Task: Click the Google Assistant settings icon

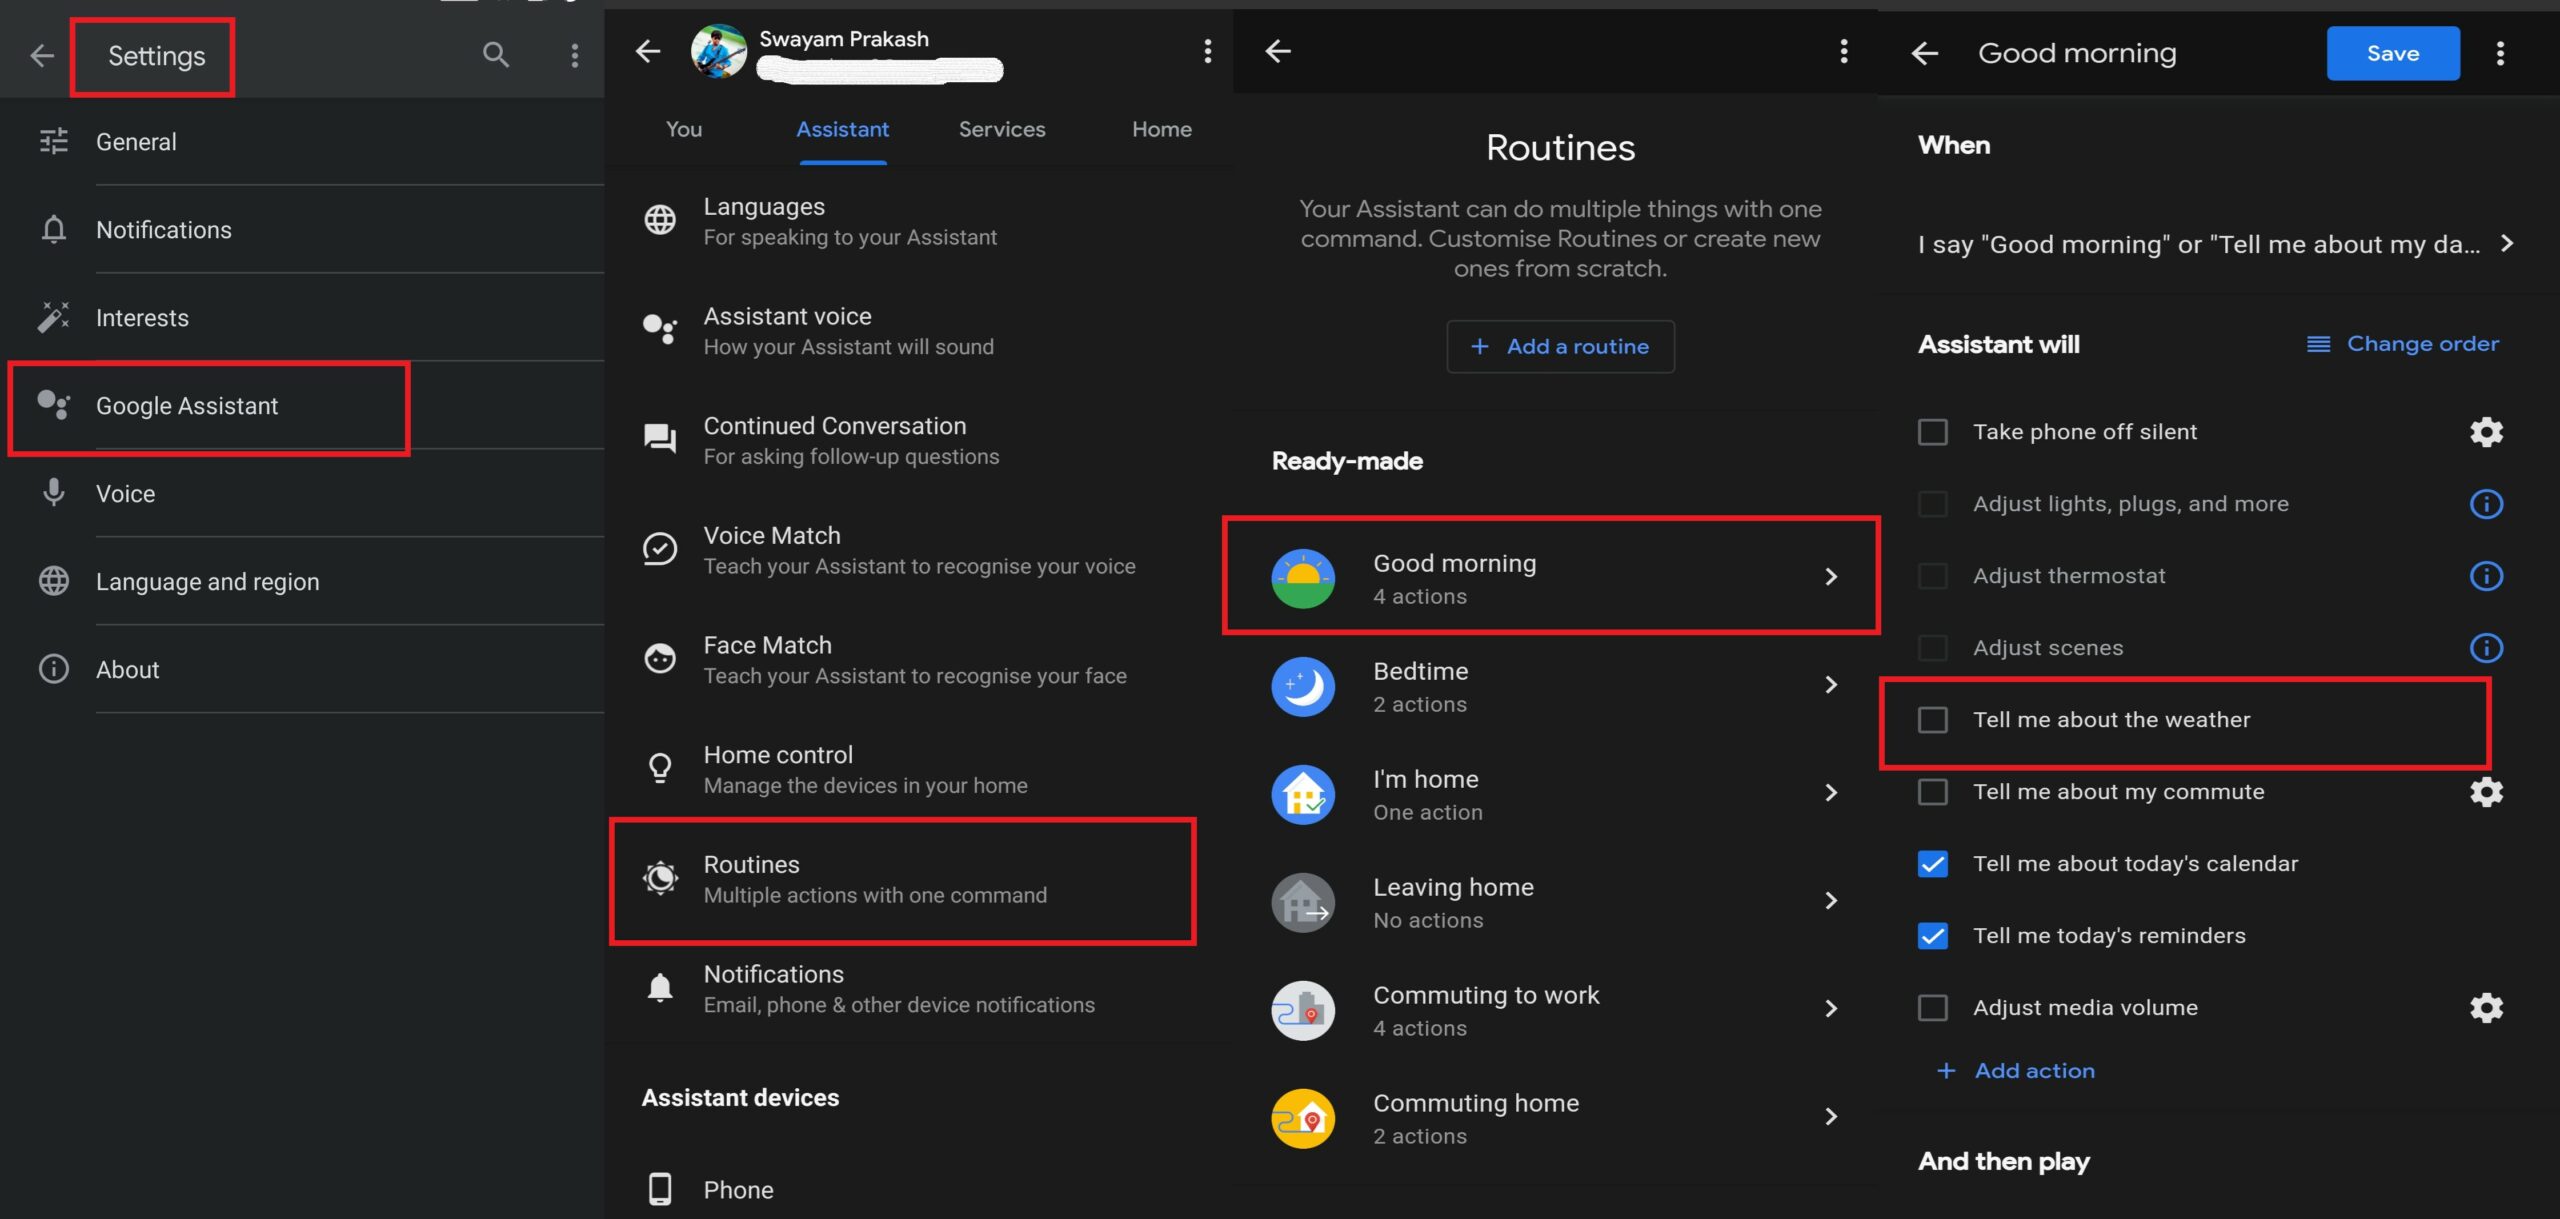Action: 54,405
